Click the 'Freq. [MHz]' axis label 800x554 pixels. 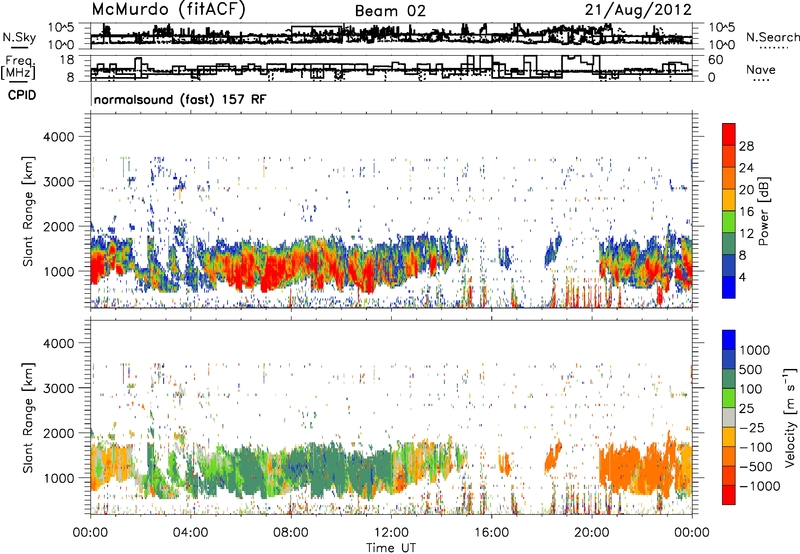19,69
